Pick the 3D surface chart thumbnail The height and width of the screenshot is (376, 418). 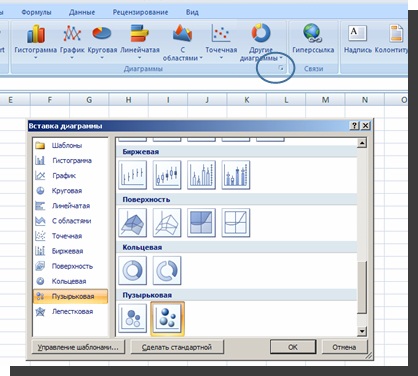pyautogui.click(x=132, y=222)
